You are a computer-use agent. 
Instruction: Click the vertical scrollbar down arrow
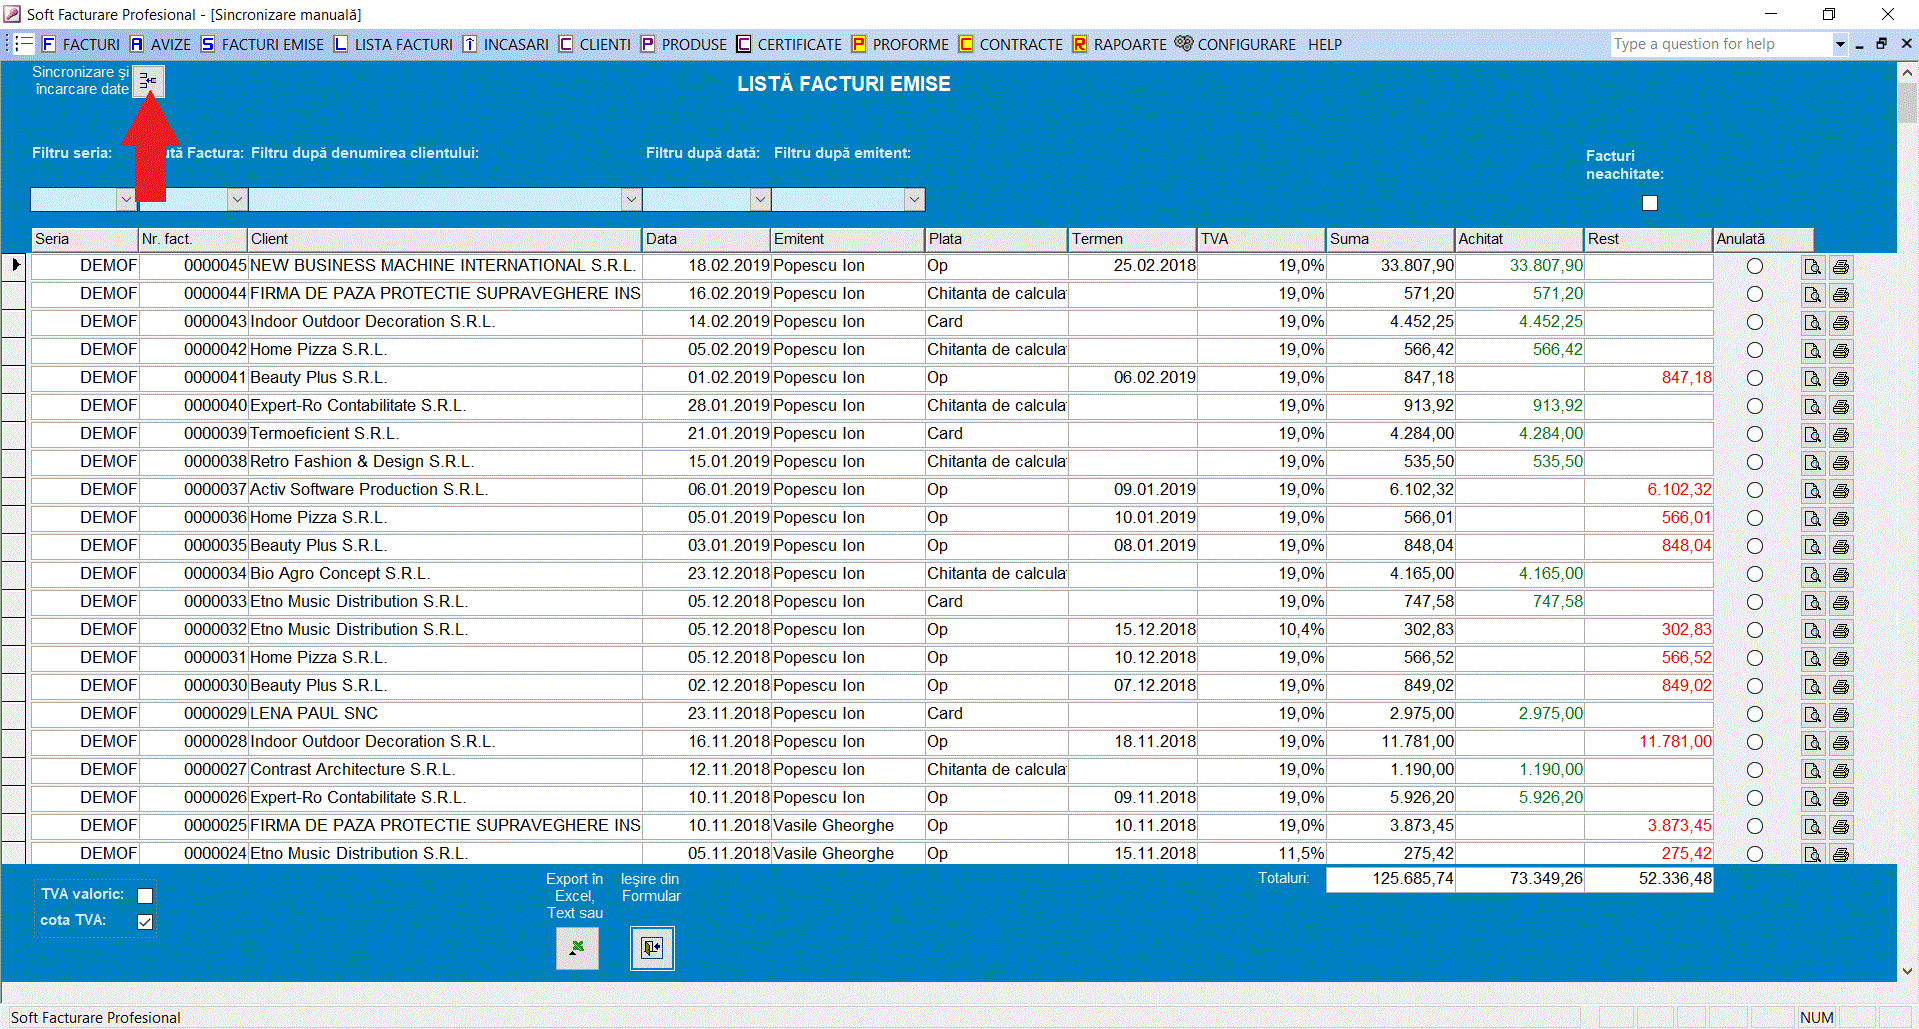point(1907,971)
